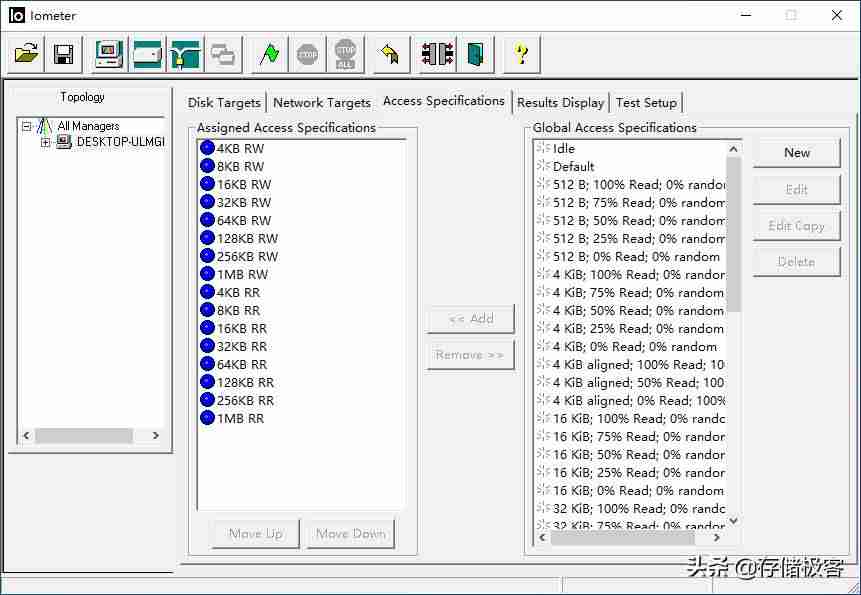Screen dimensions: 861x595
Task: Click the All Managers topology icon
Action: point(44,126)
